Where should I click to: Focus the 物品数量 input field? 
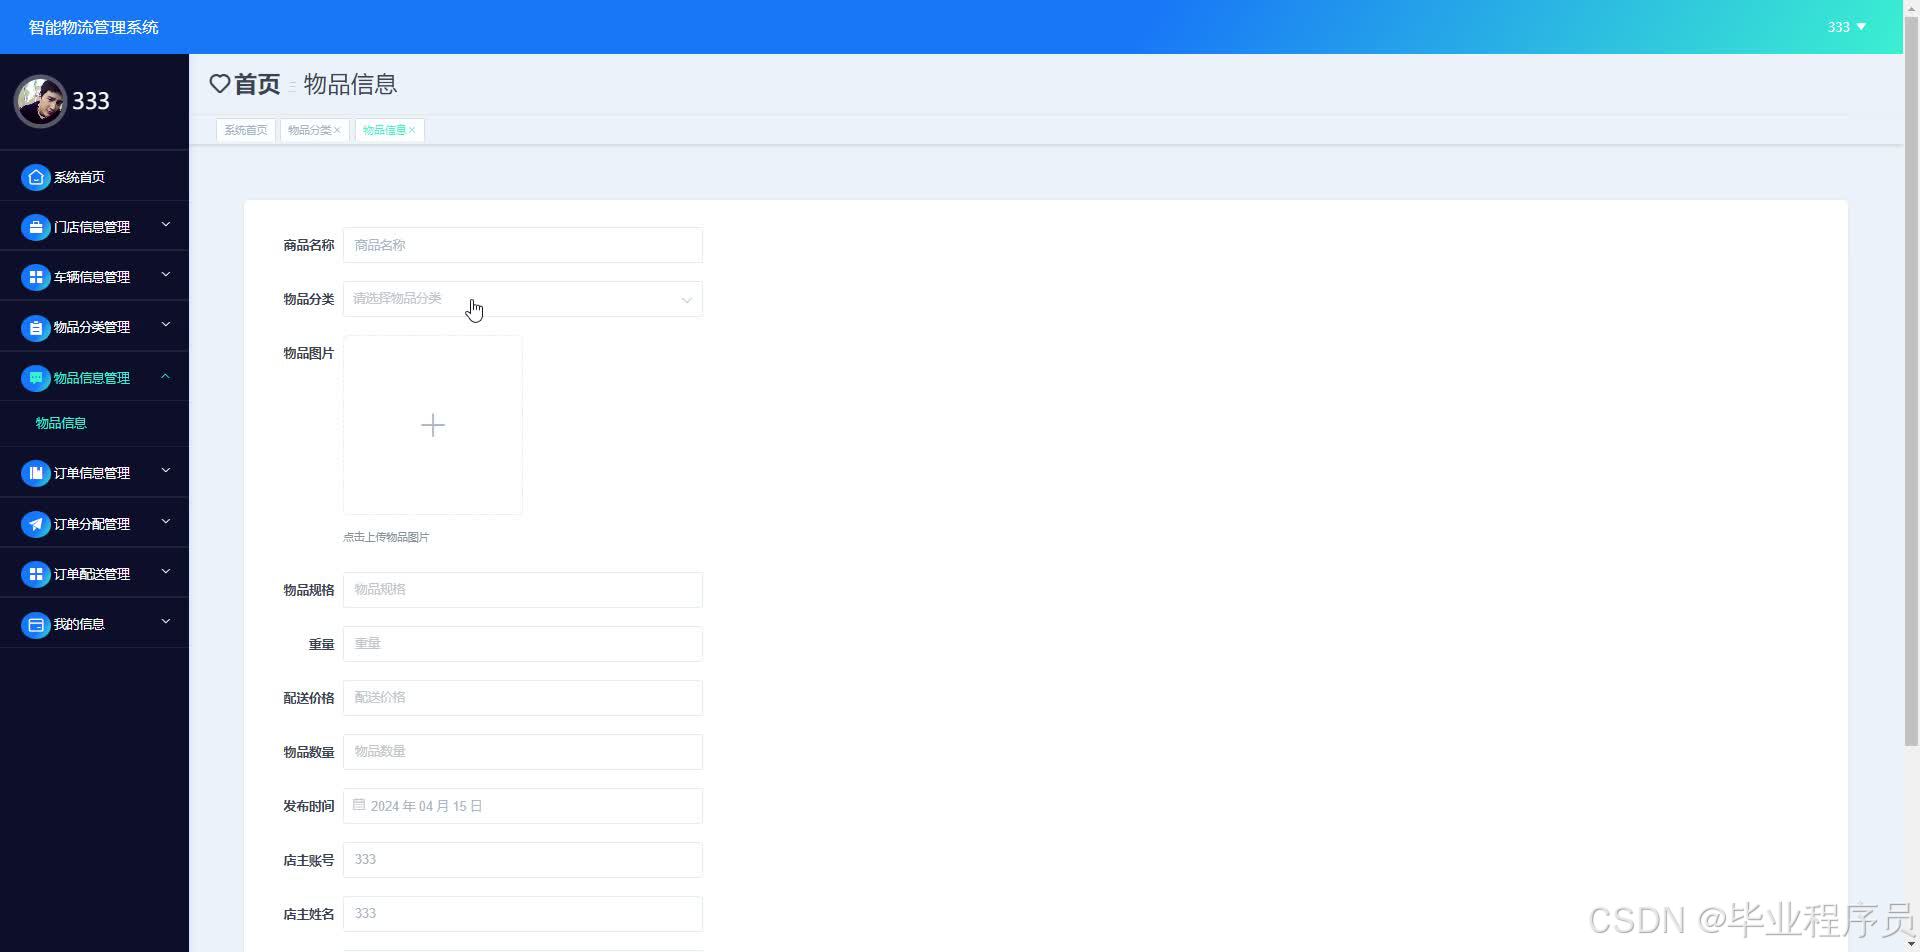[x=523, y=752]
